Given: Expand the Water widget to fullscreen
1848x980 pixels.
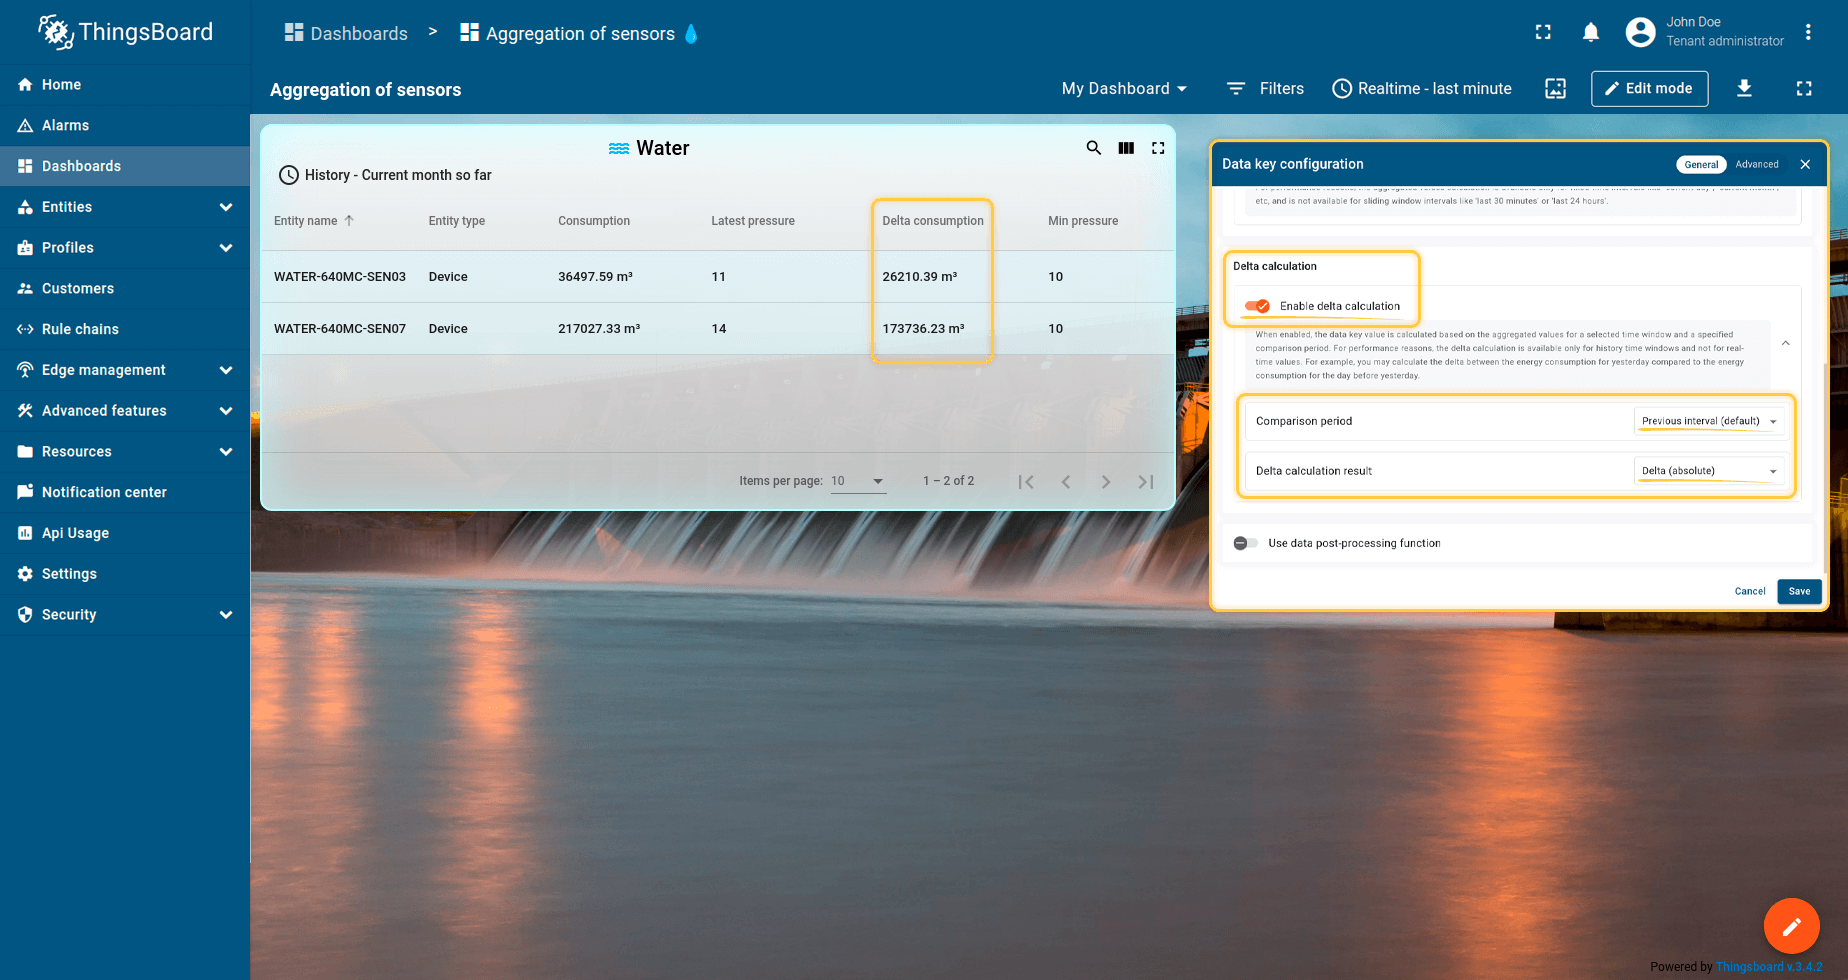Looking at the screenshot, I should (1158, 148).
